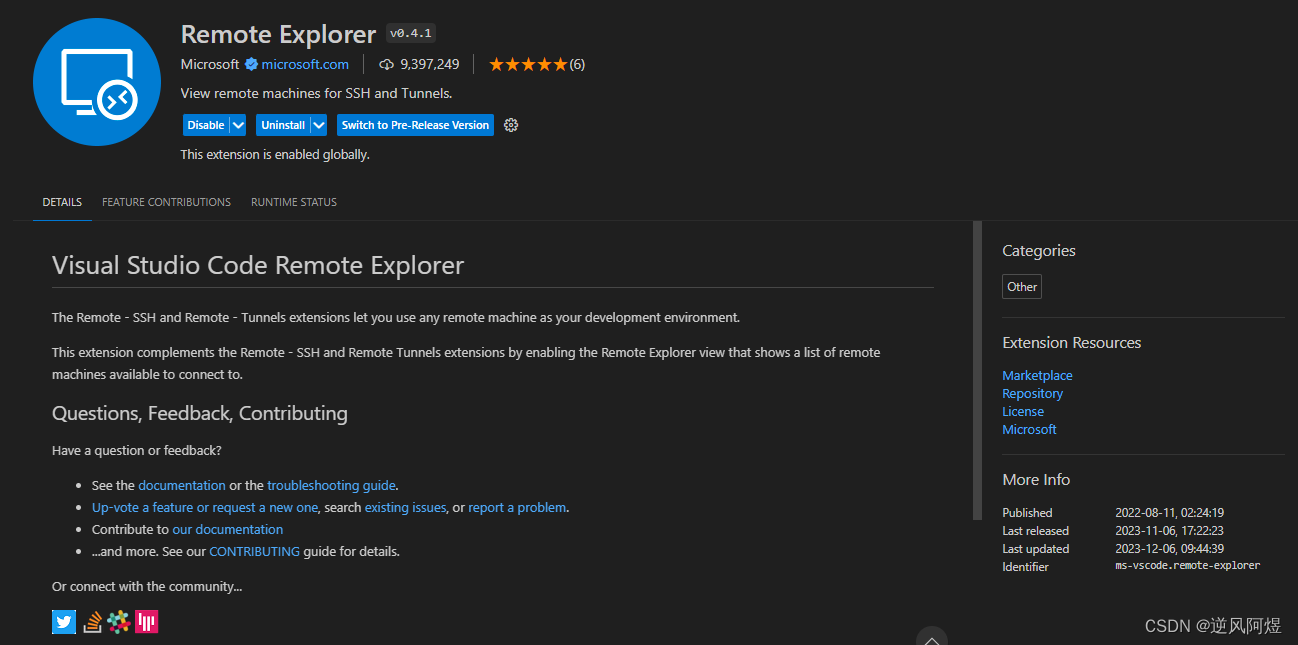Open the Feature Contributions tab
The image size is (1298, 645).
[166, 202]
